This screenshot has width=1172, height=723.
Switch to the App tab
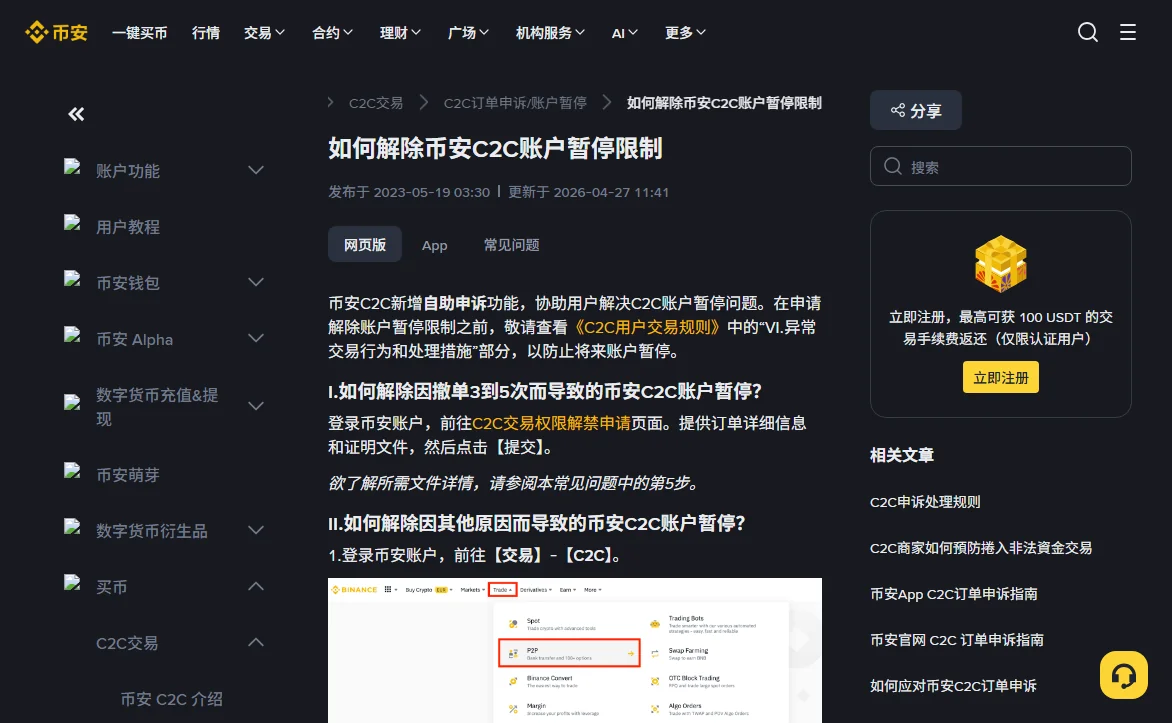(434, 245)
